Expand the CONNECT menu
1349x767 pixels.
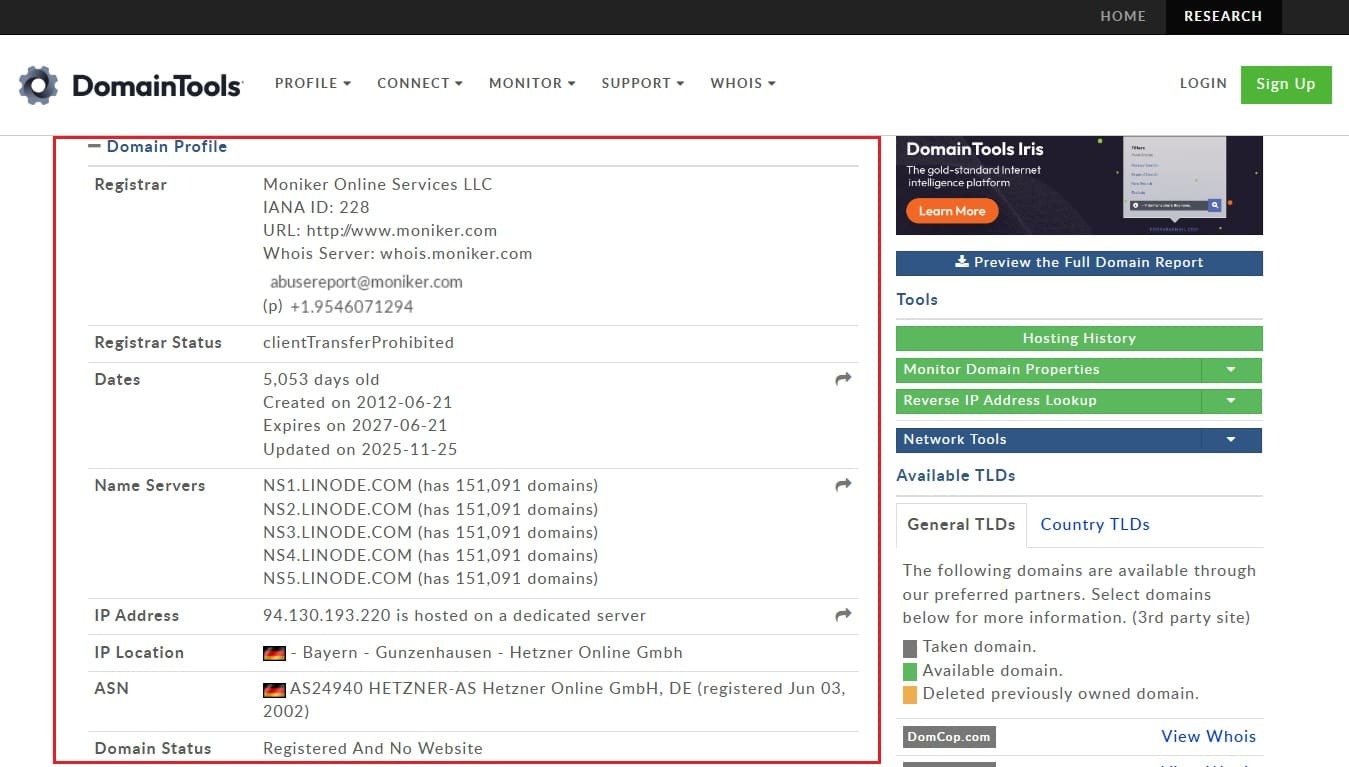419,83
